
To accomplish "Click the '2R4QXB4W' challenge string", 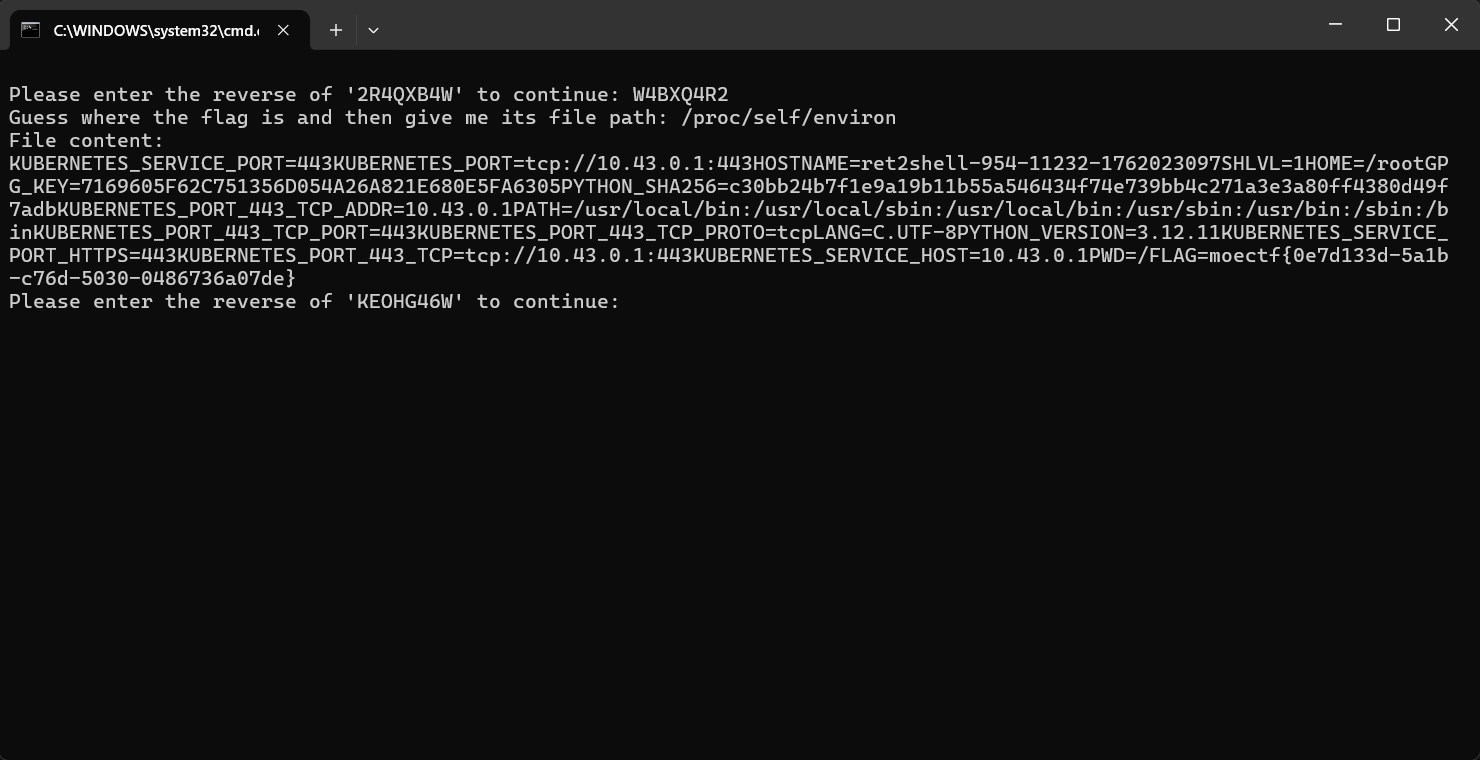I will click(x=405, y=94).
